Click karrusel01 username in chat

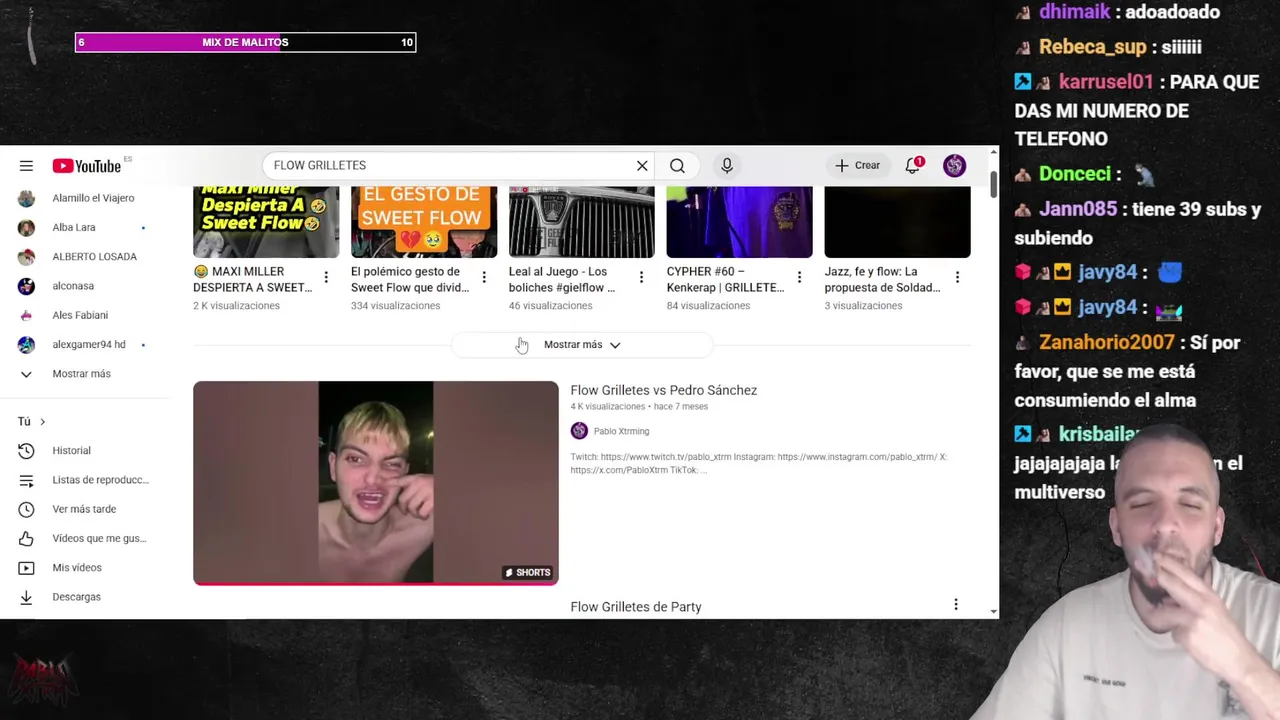click(x=1106, y=82)
